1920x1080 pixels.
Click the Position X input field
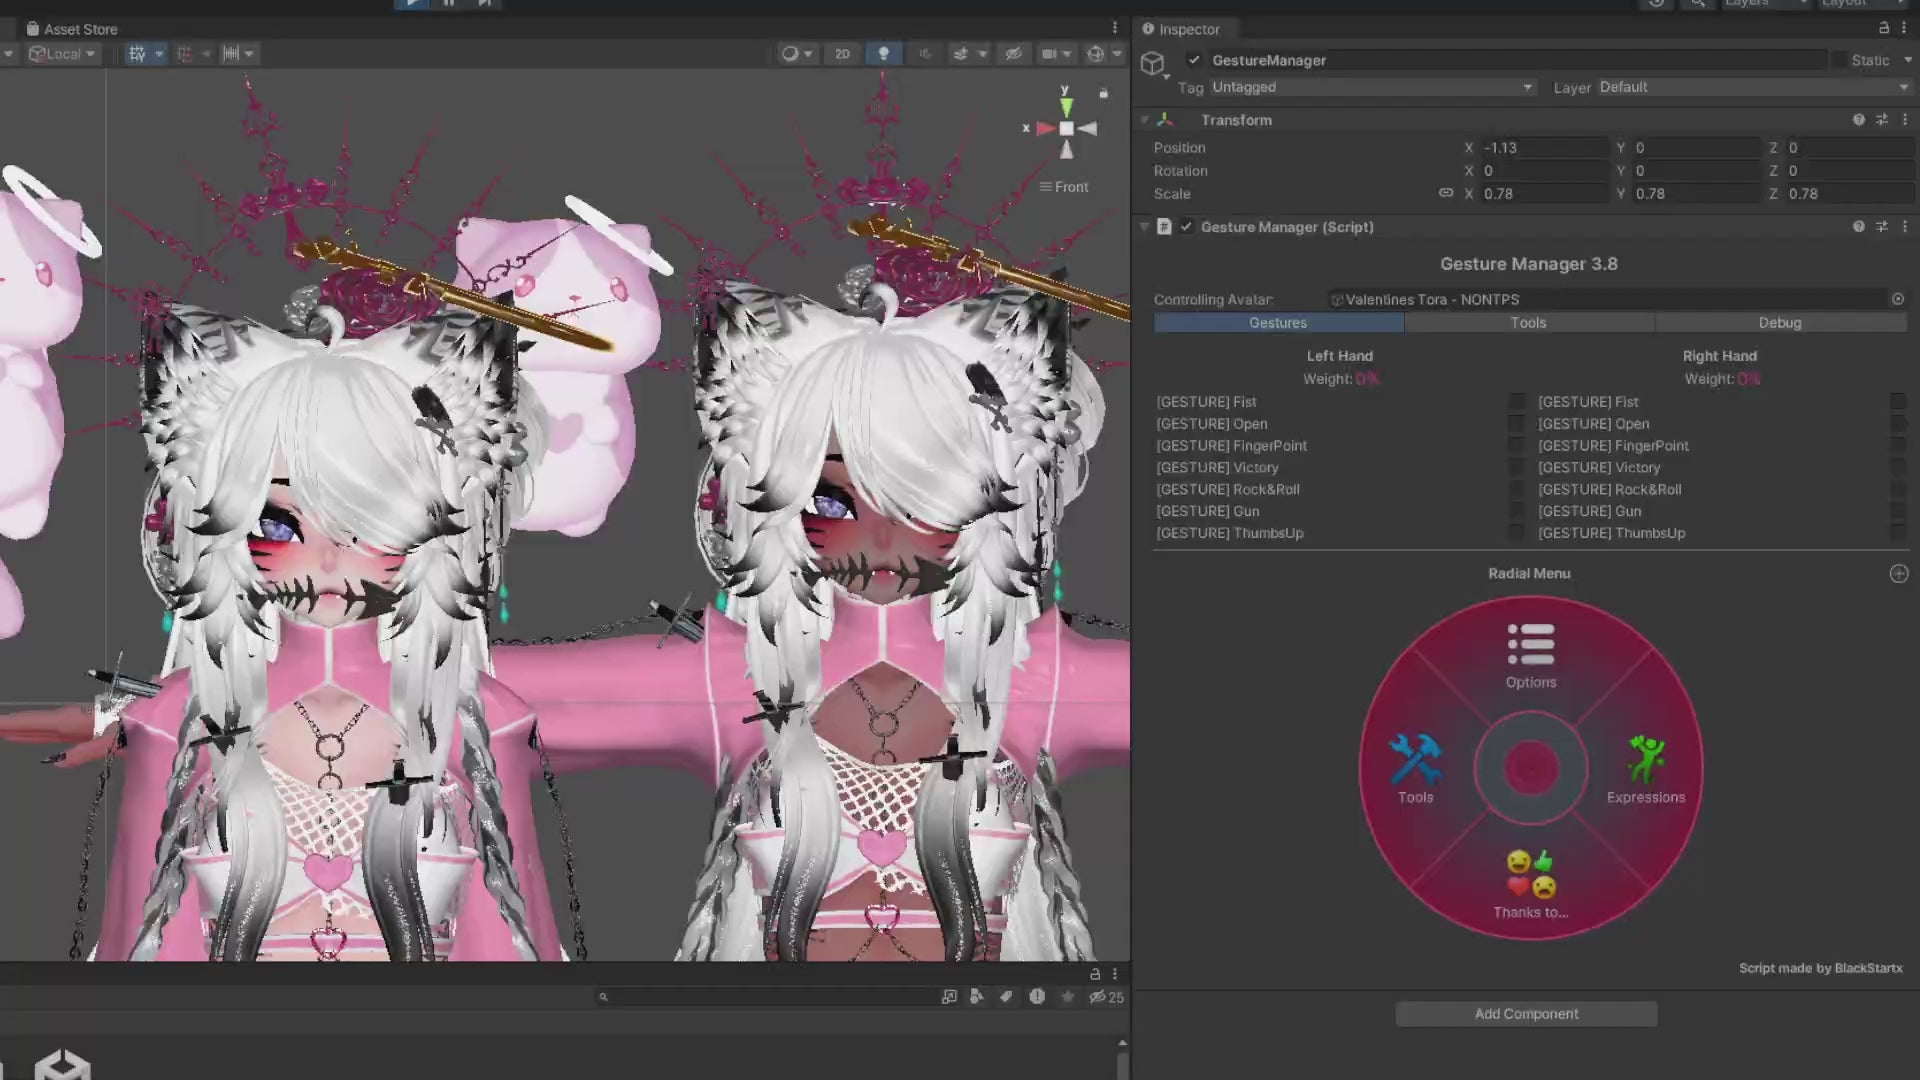click(1542, 148)
